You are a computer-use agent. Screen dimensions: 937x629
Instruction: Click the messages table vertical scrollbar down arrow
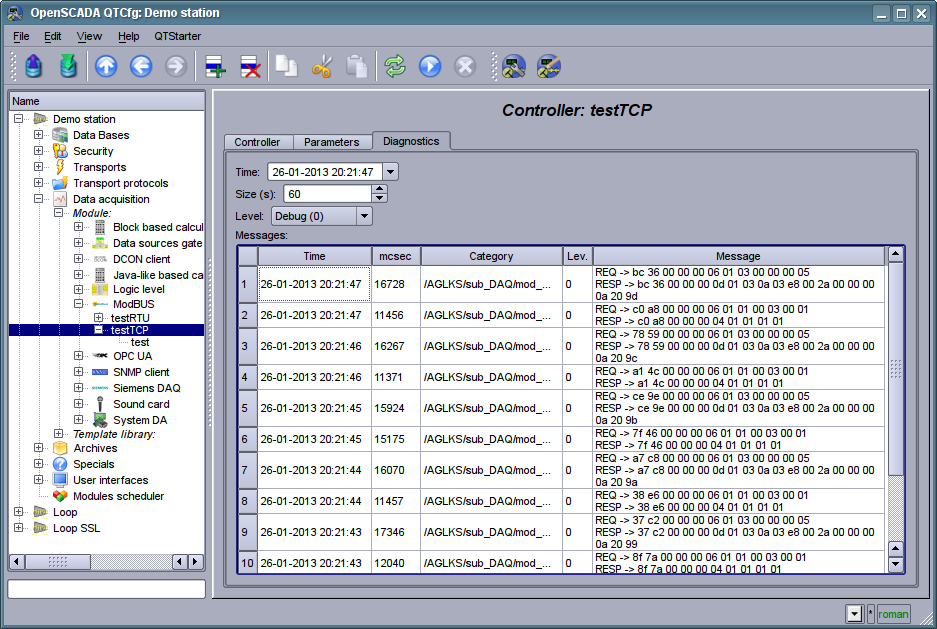pyautogui.click(x=895, y=564)
